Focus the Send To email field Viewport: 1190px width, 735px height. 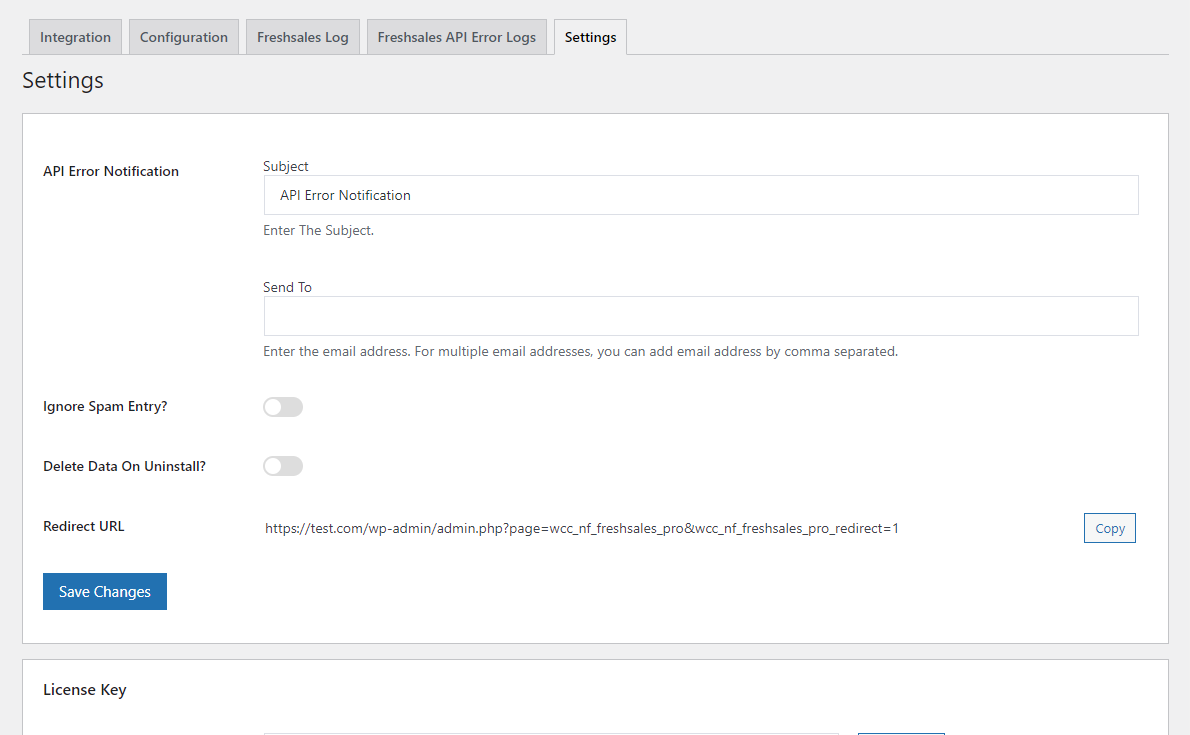point(701,316)
